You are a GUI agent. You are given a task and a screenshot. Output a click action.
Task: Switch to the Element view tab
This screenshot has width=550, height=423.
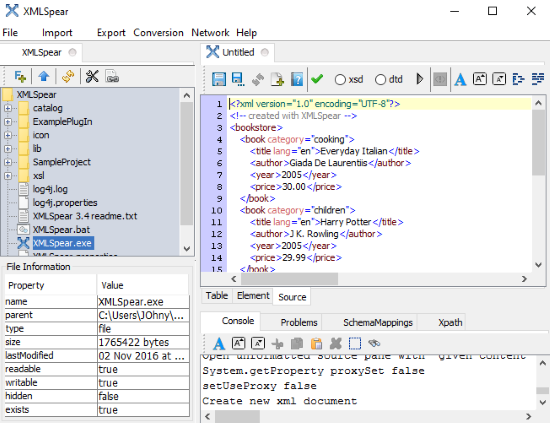click(x=253, y=296)
